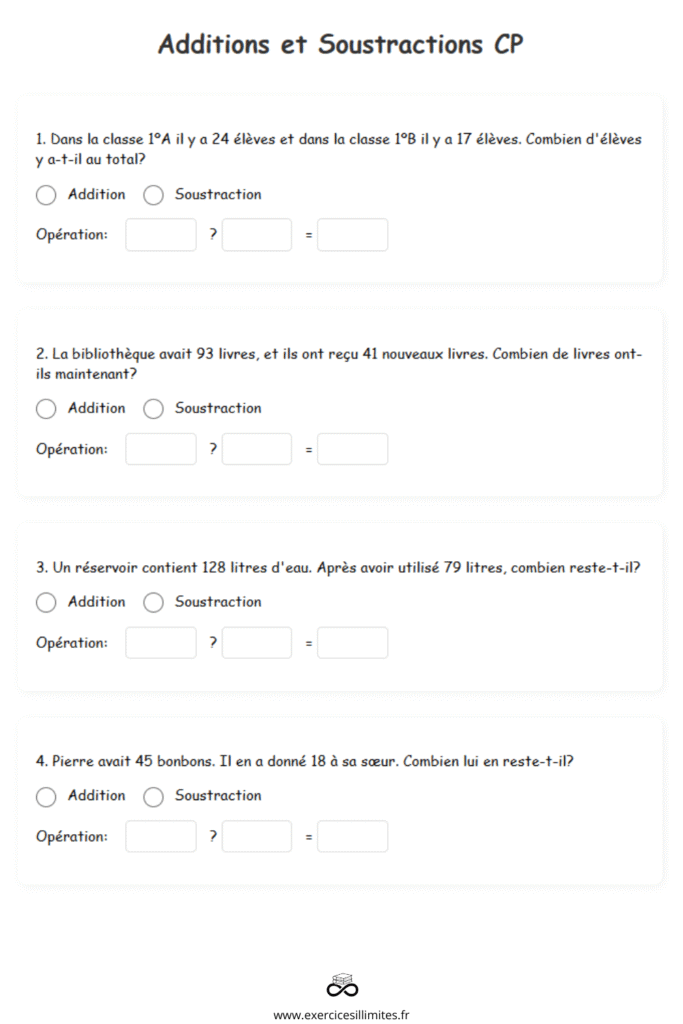Focus first operand field in question 2
Viewport: 683px width, 1024px height.
(x=161, y=449)
